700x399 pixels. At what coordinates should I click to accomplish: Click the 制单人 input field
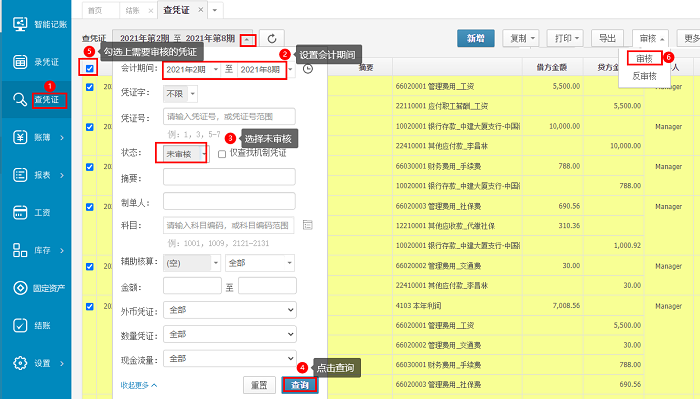click(x=229, y=201)
